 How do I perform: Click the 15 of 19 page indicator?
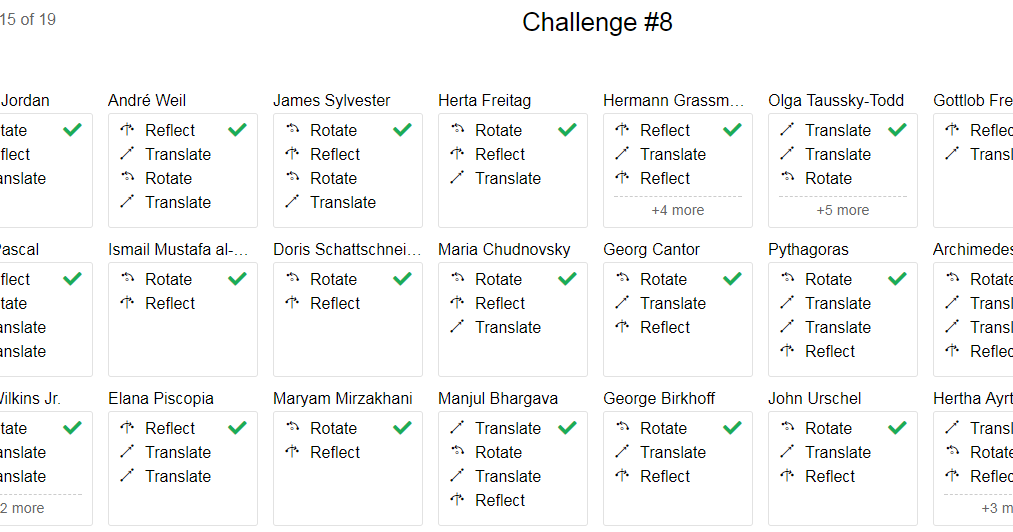point(28,20)
